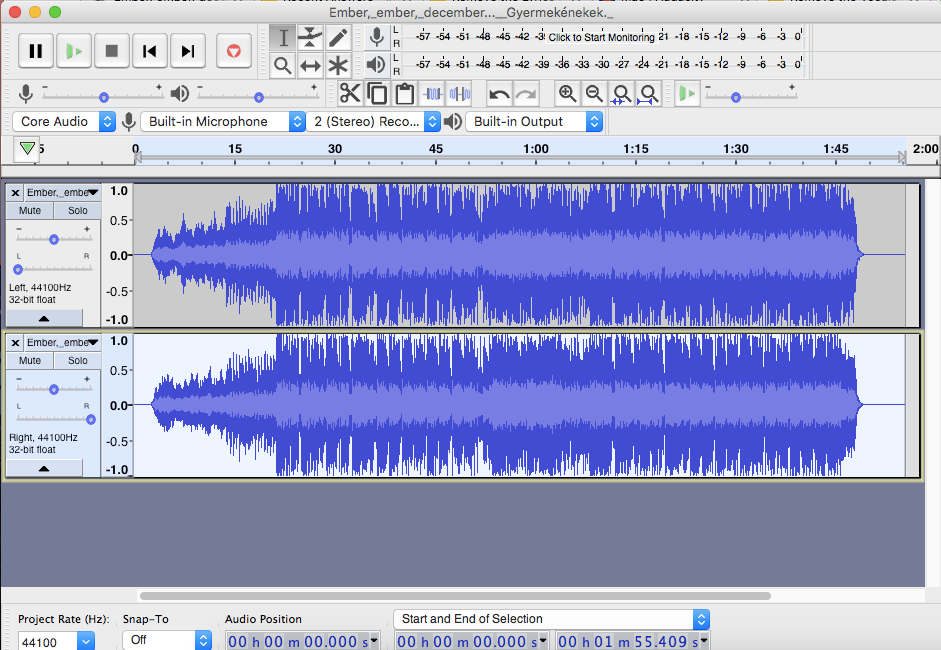Mute the left channel track
941x650 pixels.
[x=28, y=210]
